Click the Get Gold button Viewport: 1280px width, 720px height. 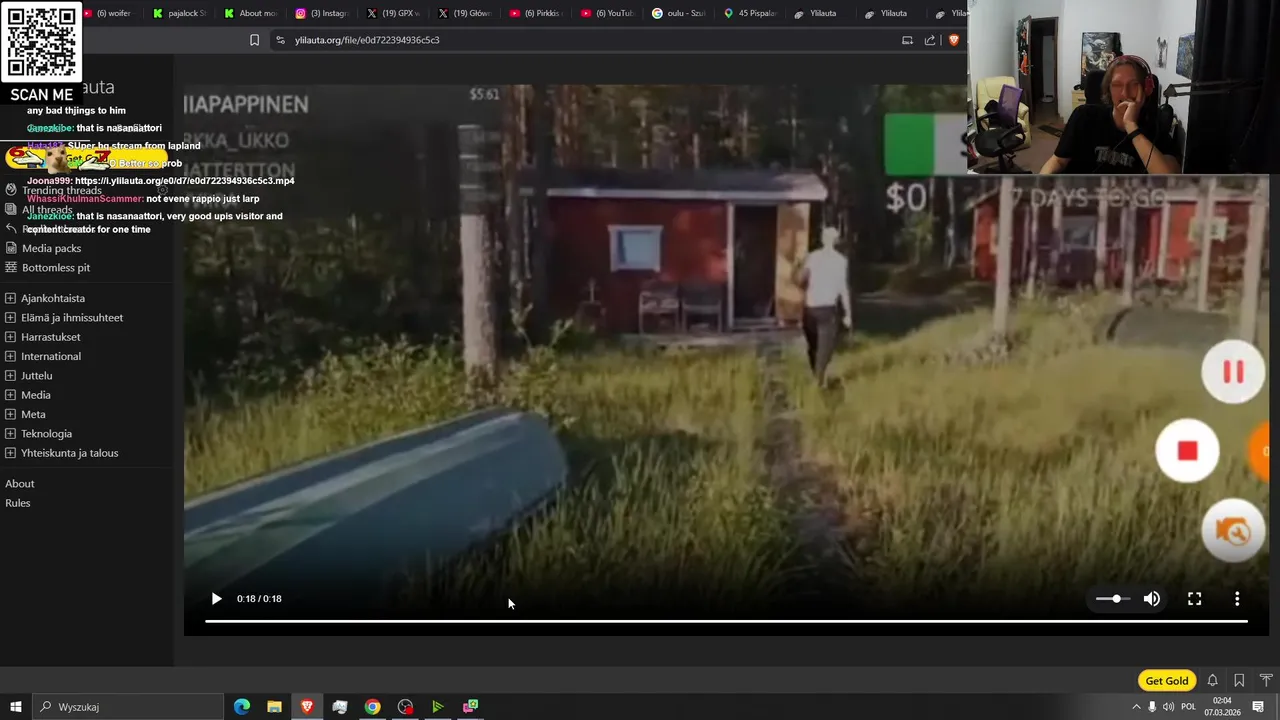pyautogui.click(x=1167, y=681)
